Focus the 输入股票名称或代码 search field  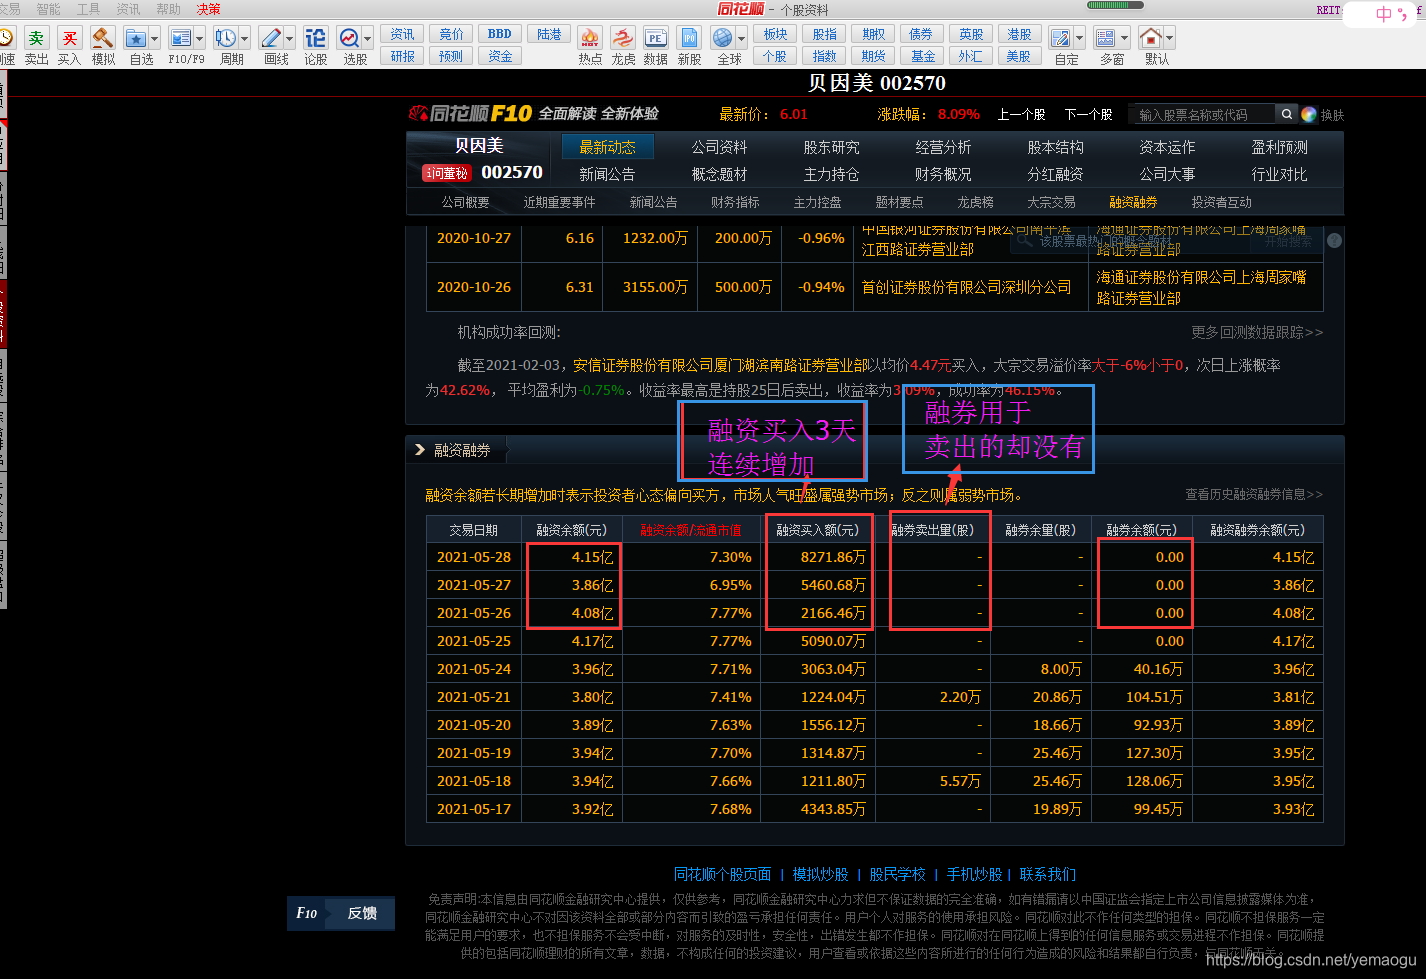(1201, 115)
